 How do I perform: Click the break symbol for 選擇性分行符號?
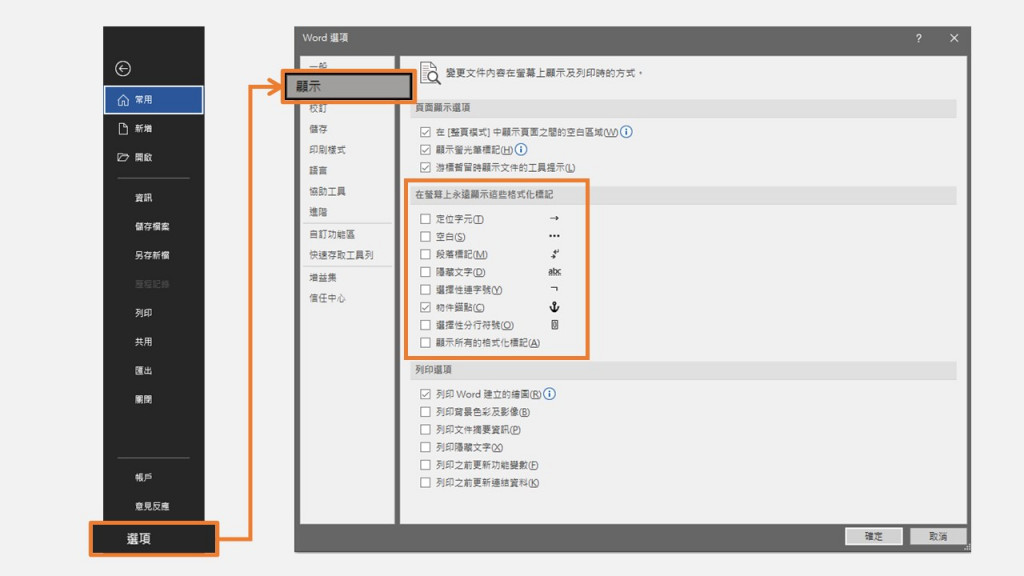[554, 325]
